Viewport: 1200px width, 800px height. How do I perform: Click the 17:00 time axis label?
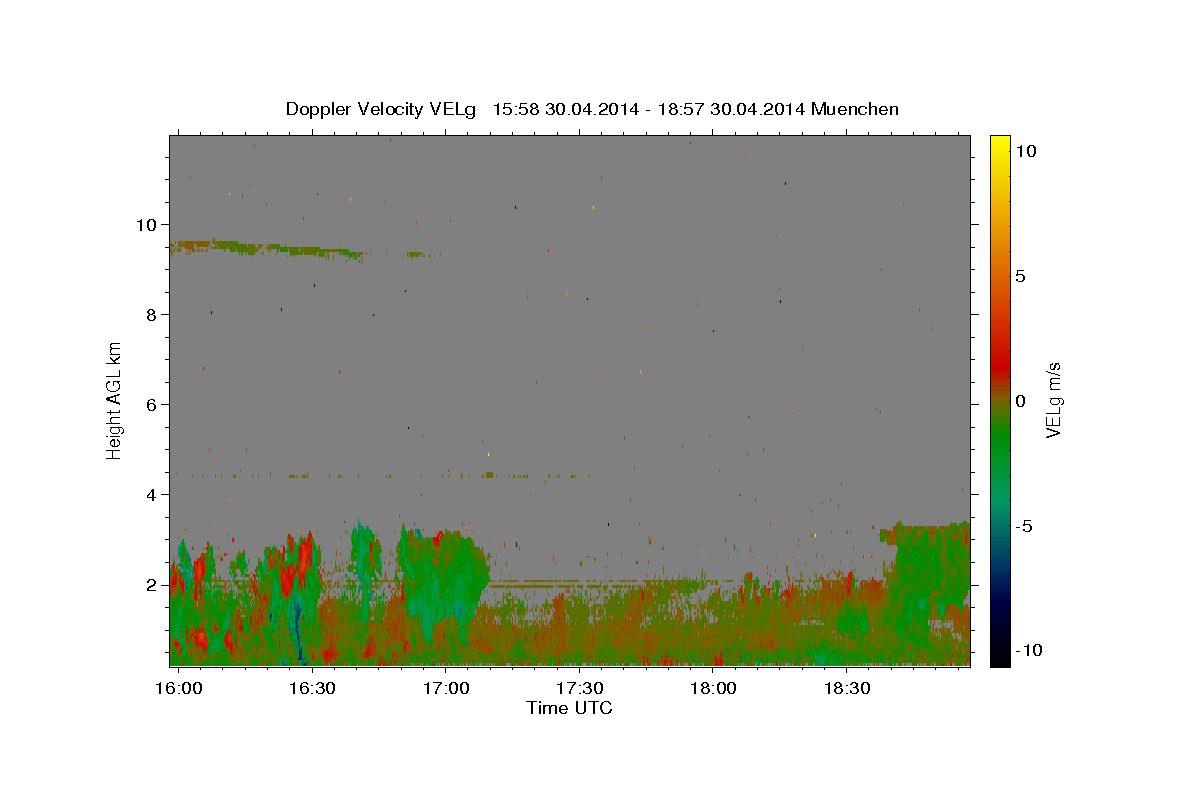pyautogui.click(x=446, y=689)
